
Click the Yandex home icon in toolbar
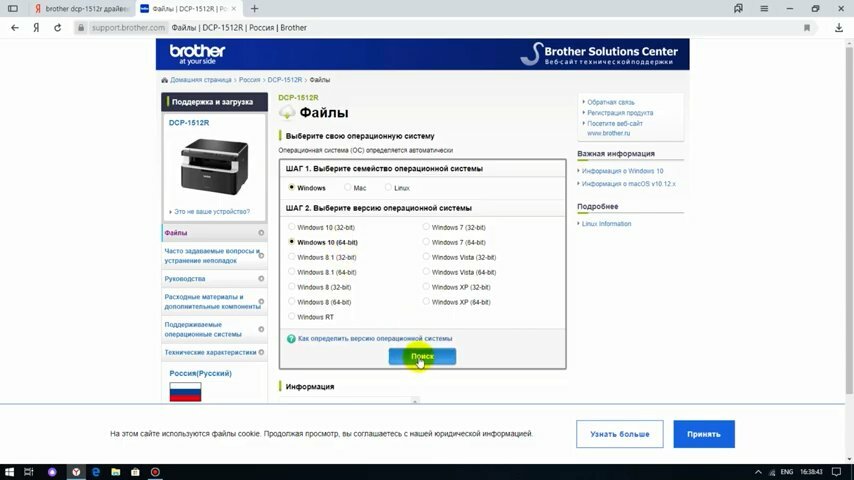point(36,28)
